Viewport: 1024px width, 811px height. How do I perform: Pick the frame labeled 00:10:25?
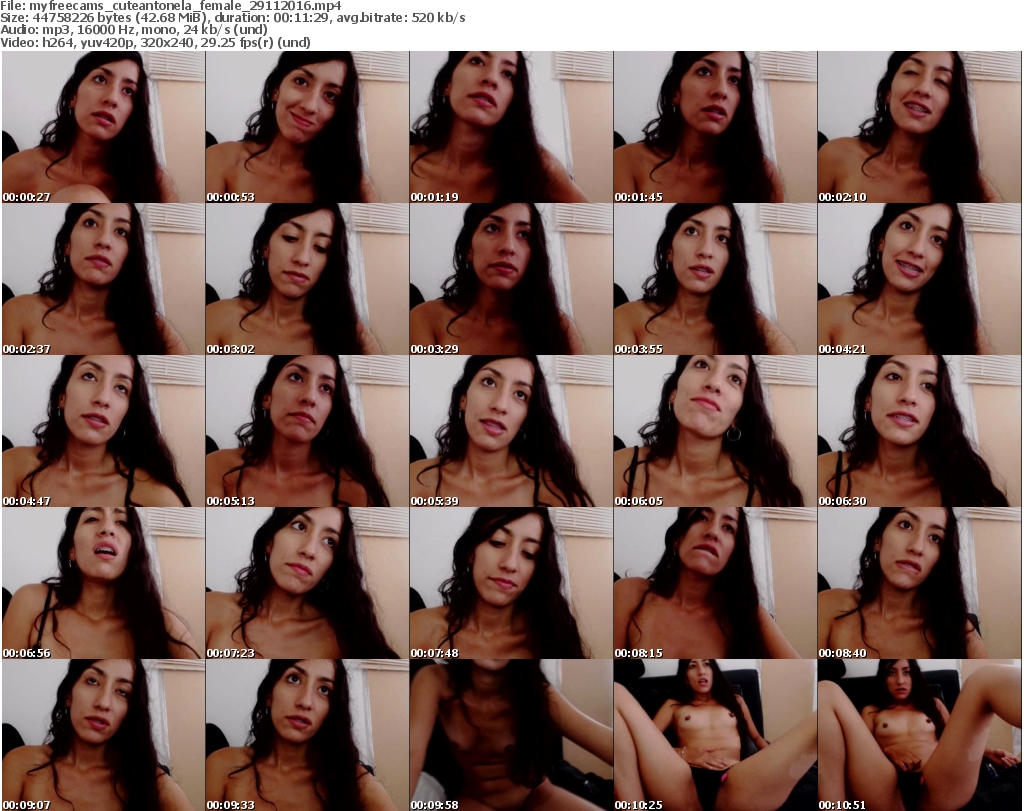[715, 735]
